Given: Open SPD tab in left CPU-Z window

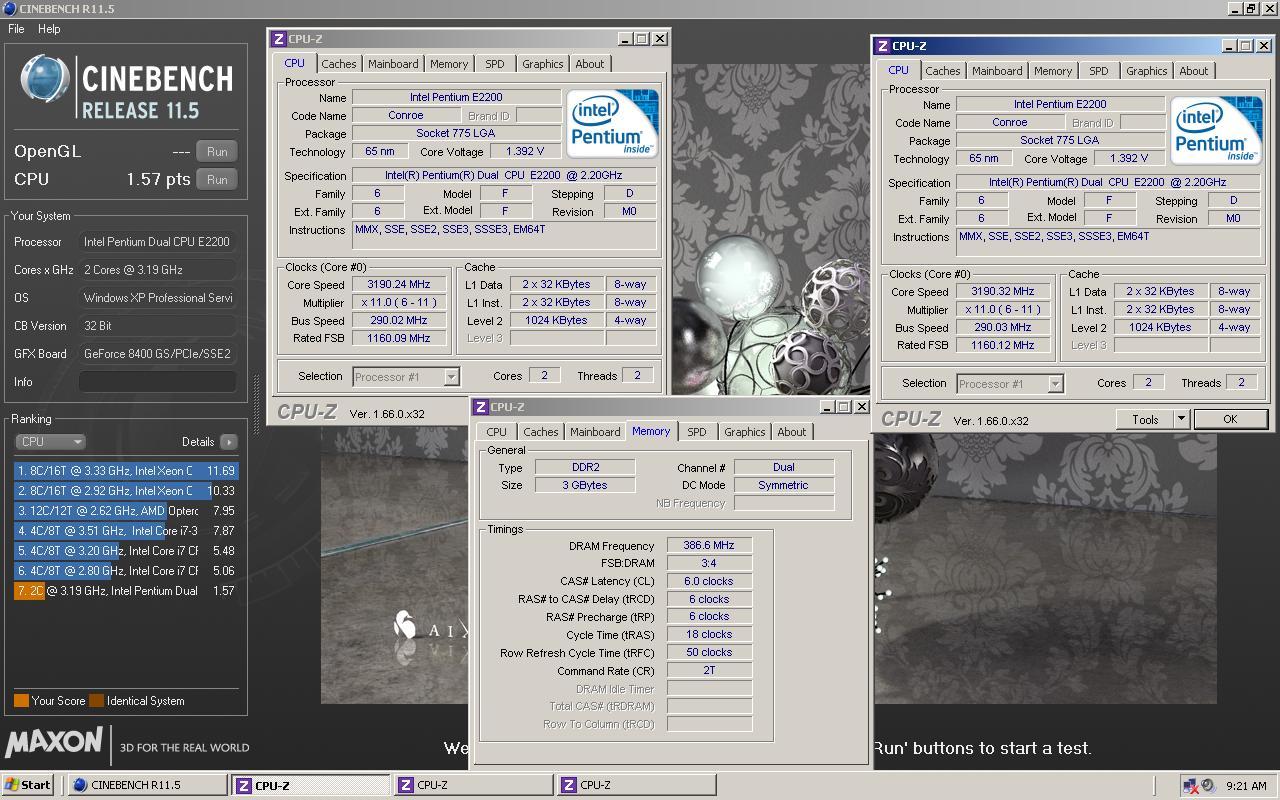Looking at the screenshot, I should [x=495, y=64].
